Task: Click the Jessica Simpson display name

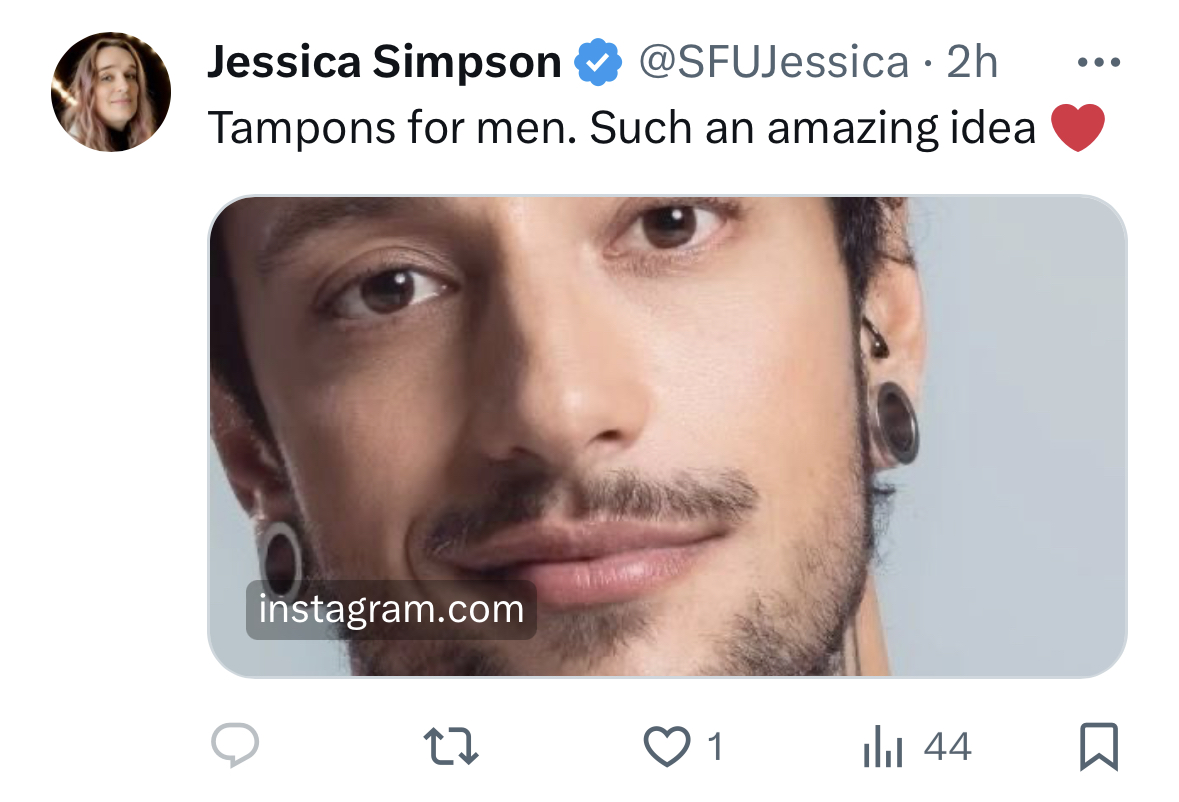Action: pyautogui.click(x=384, y=62)
